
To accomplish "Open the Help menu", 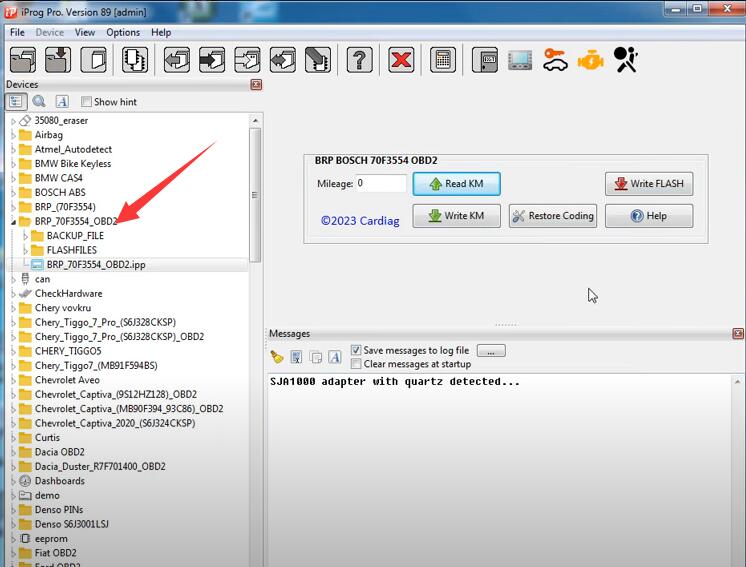I will 161,32.
